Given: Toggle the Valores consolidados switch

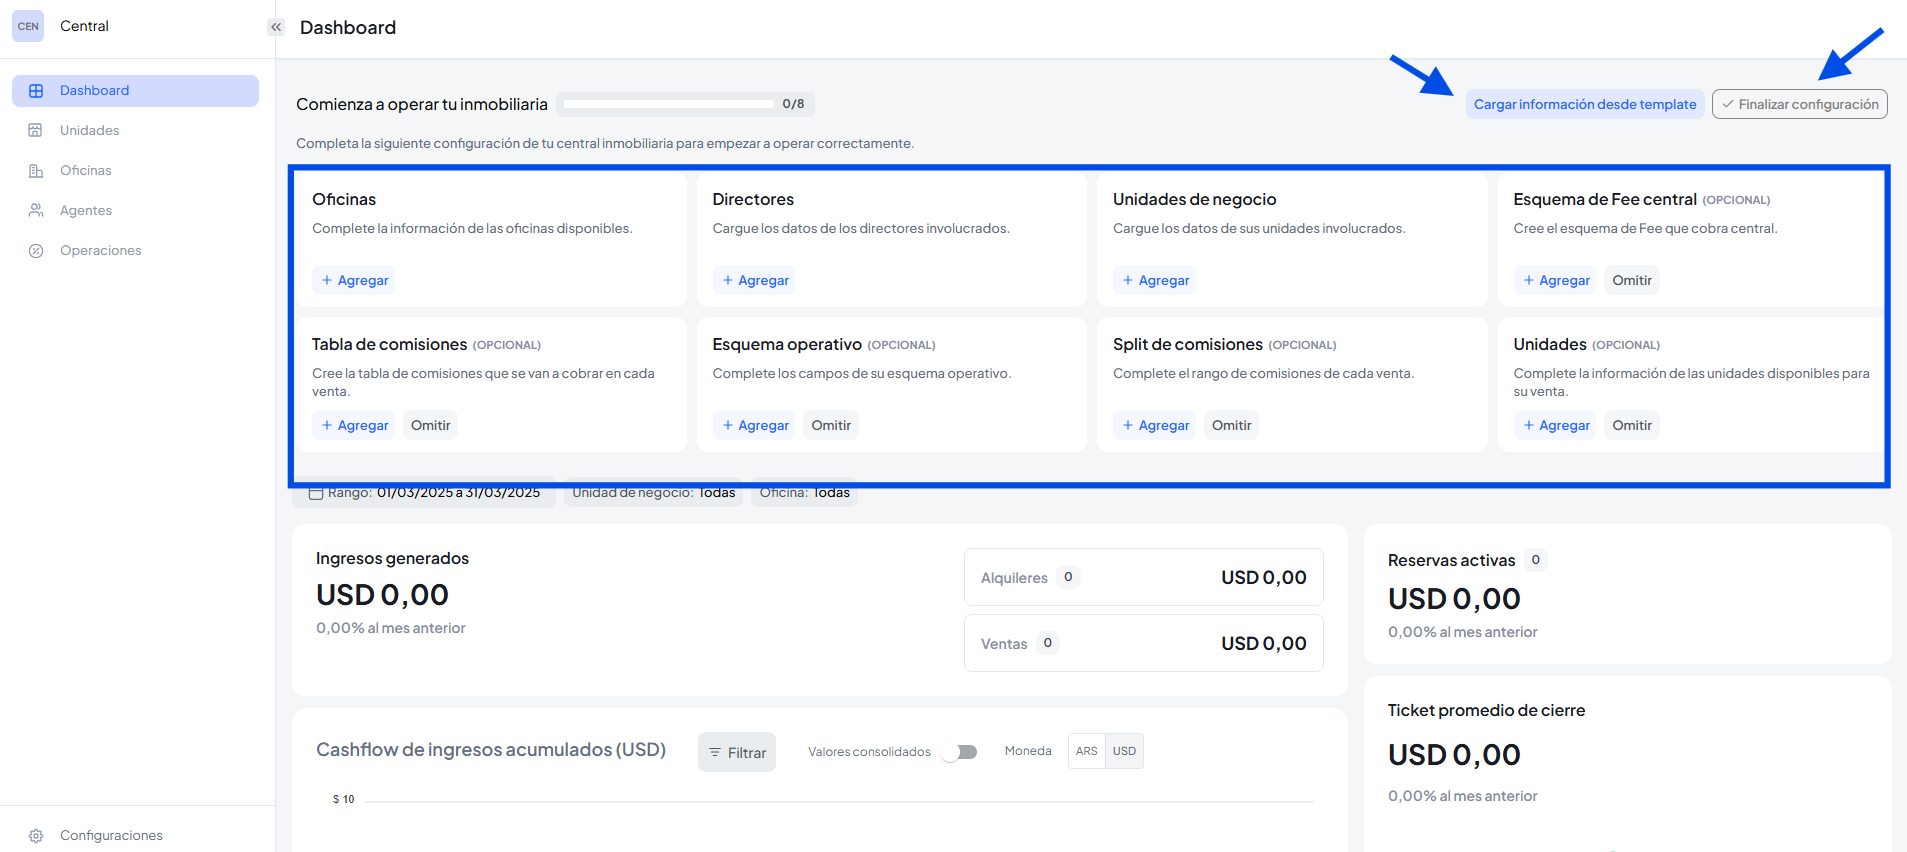Looking at the screenshot, I should point(960,752).
